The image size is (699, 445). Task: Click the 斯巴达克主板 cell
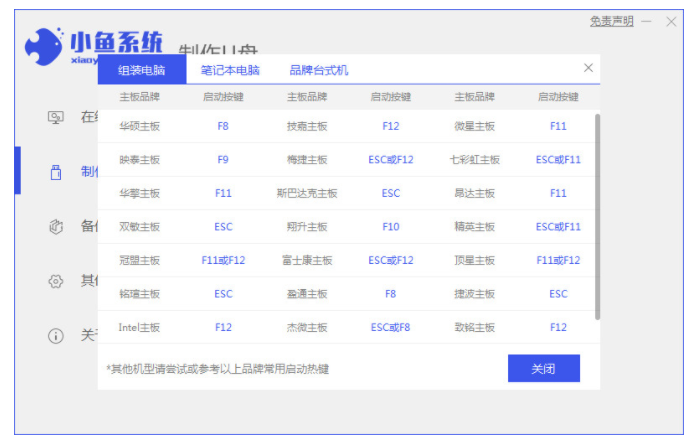[x=307, y=193]
